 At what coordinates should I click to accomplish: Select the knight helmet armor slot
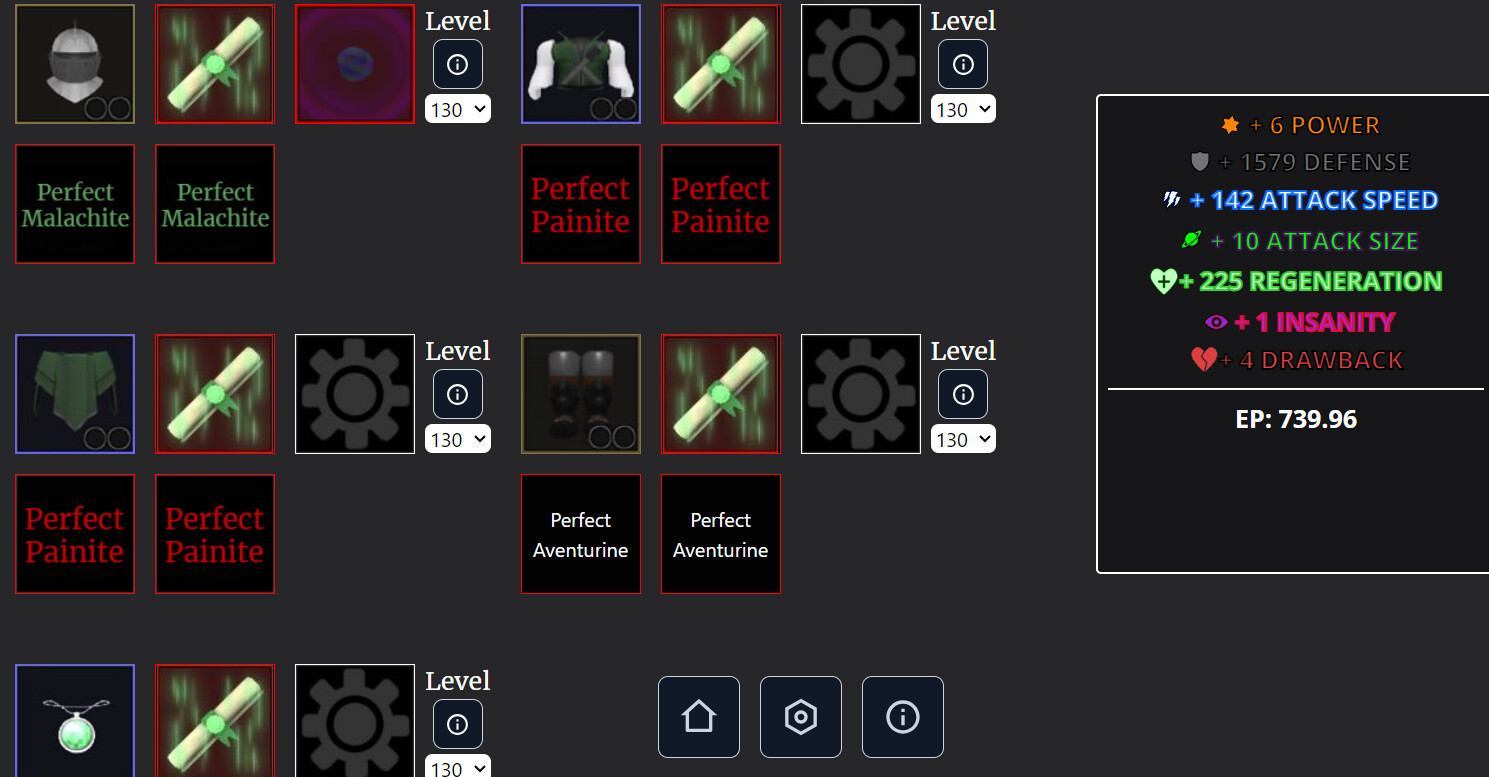(75, 64)
